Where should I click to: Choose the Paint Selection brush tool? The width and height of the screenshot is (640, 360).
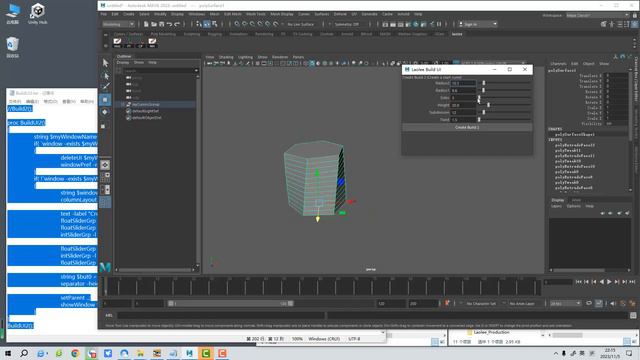tap(105, 87)
